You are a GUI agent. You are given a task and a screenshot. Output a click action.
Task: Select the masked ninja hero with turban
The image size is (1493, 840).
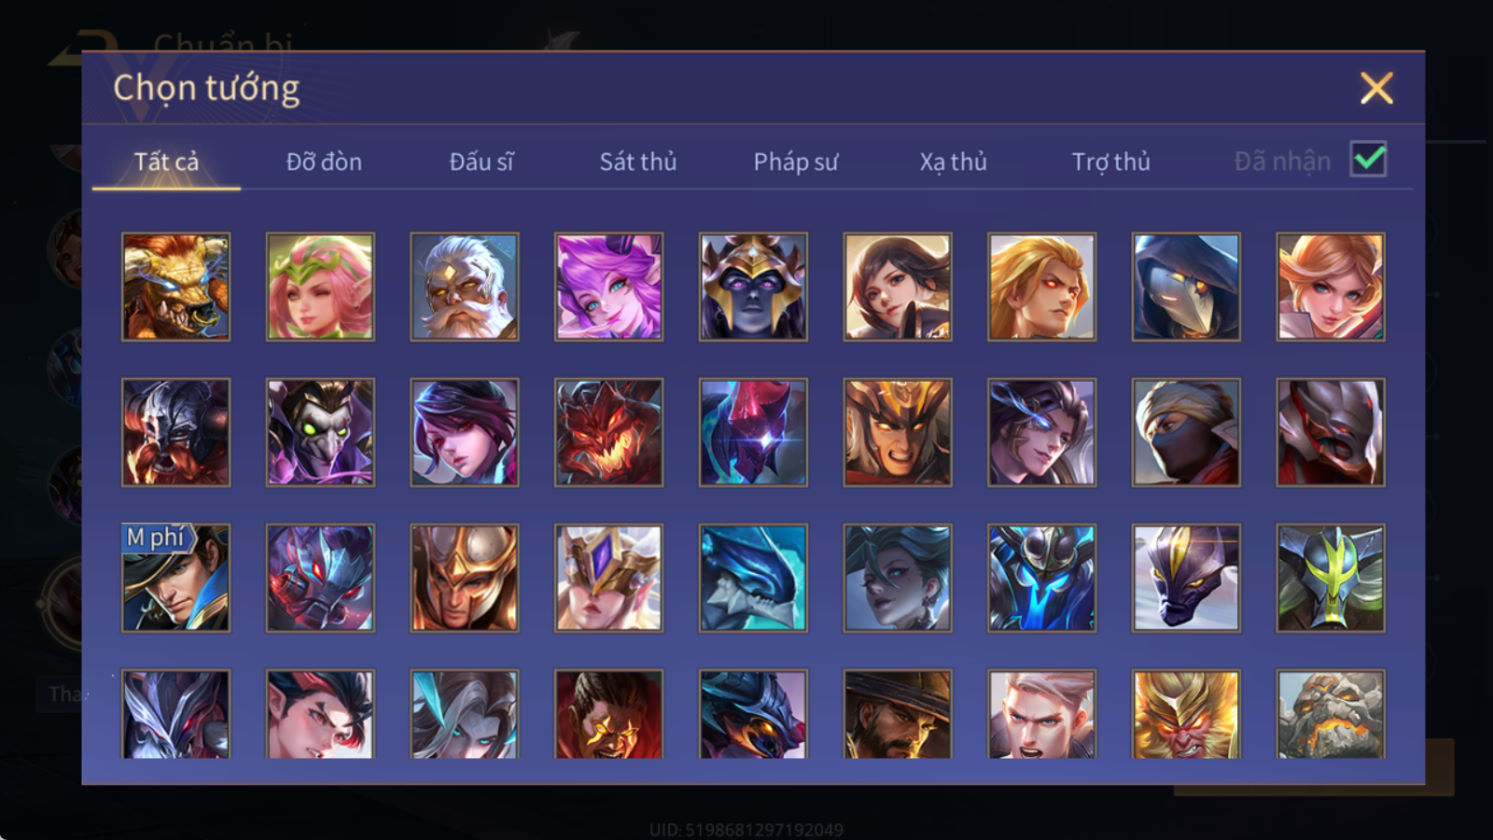coord(1186,432)
